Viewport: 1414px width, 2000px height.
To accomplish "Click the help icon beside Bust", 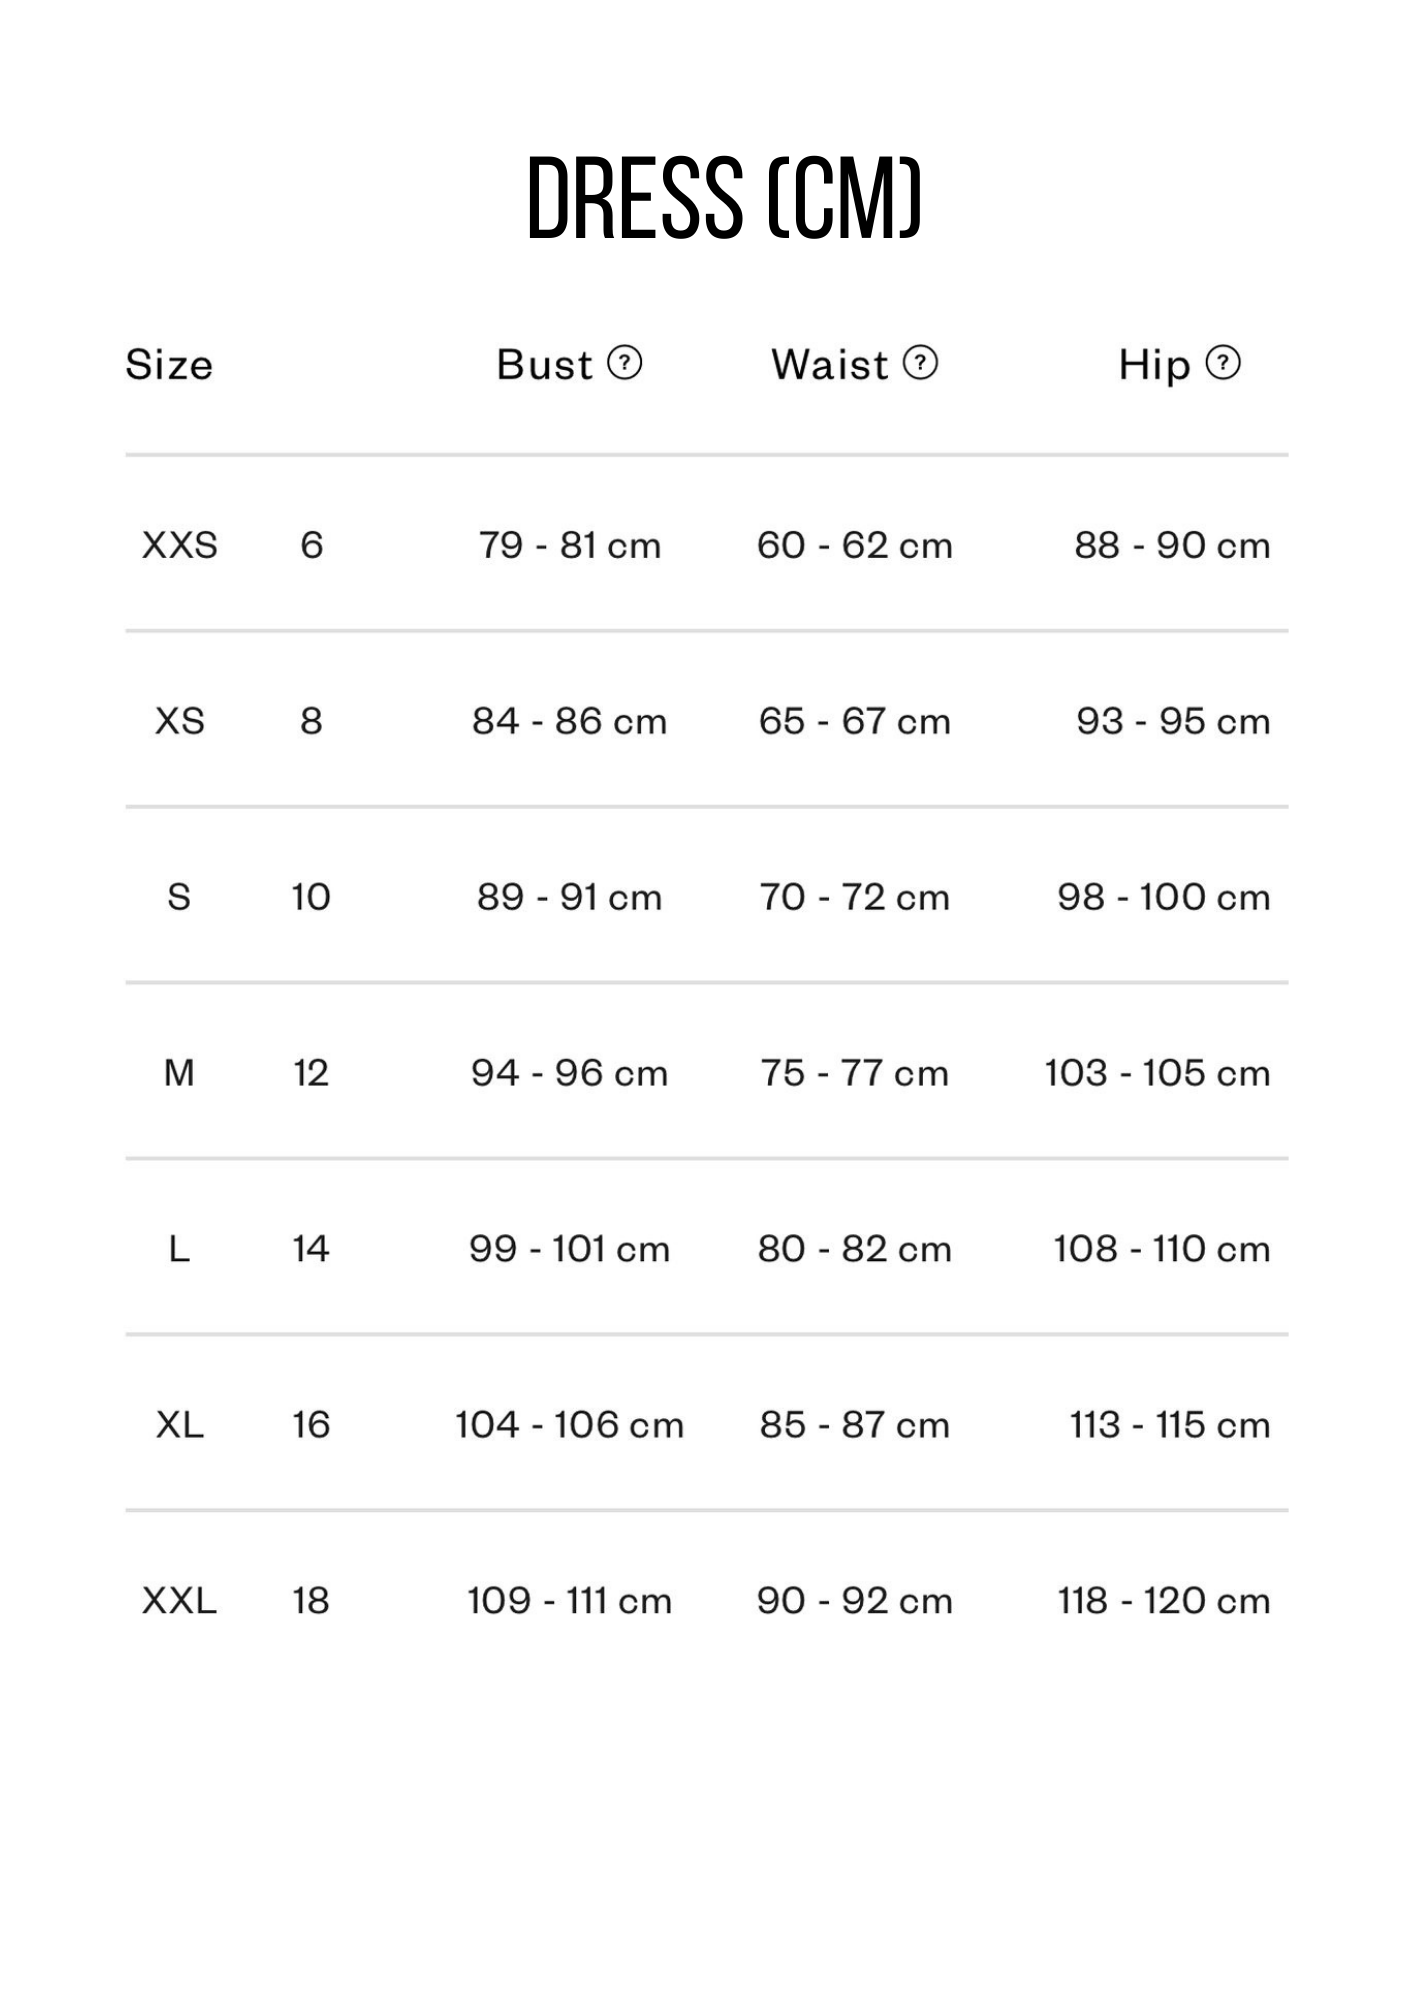I will [625, 362].
